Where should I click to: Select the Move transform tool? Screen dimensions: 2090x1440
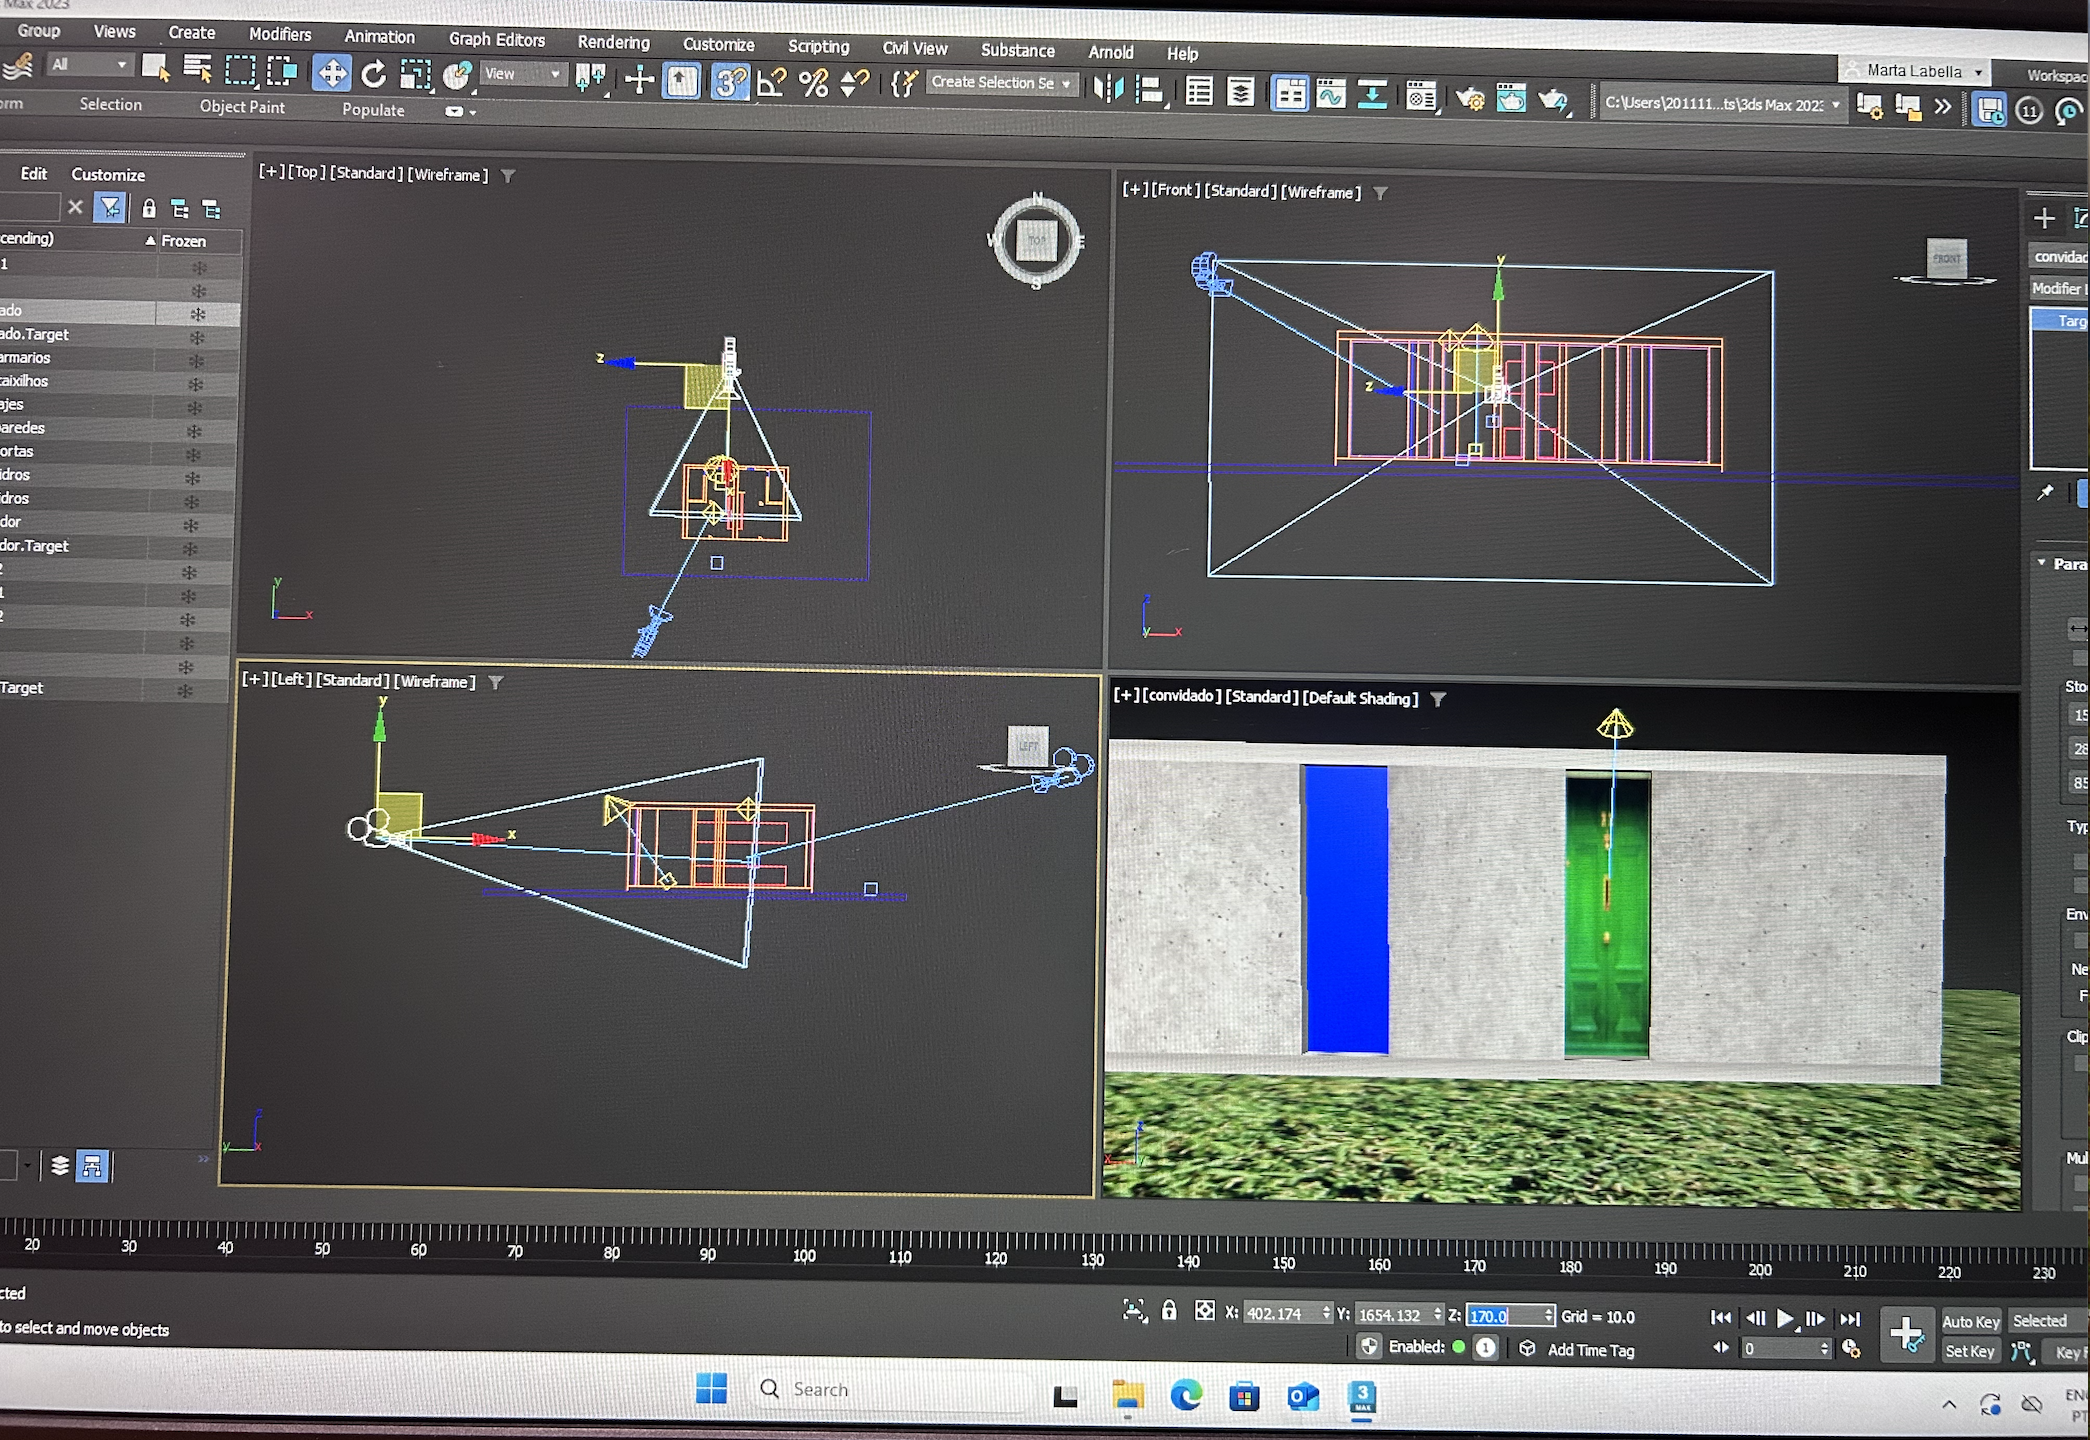pyautogui.click(x=331, y=73)
